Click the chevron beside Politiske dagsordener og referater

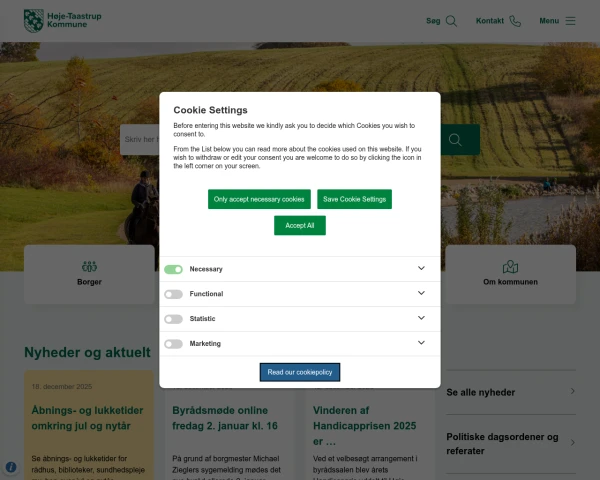coord(572,443)
